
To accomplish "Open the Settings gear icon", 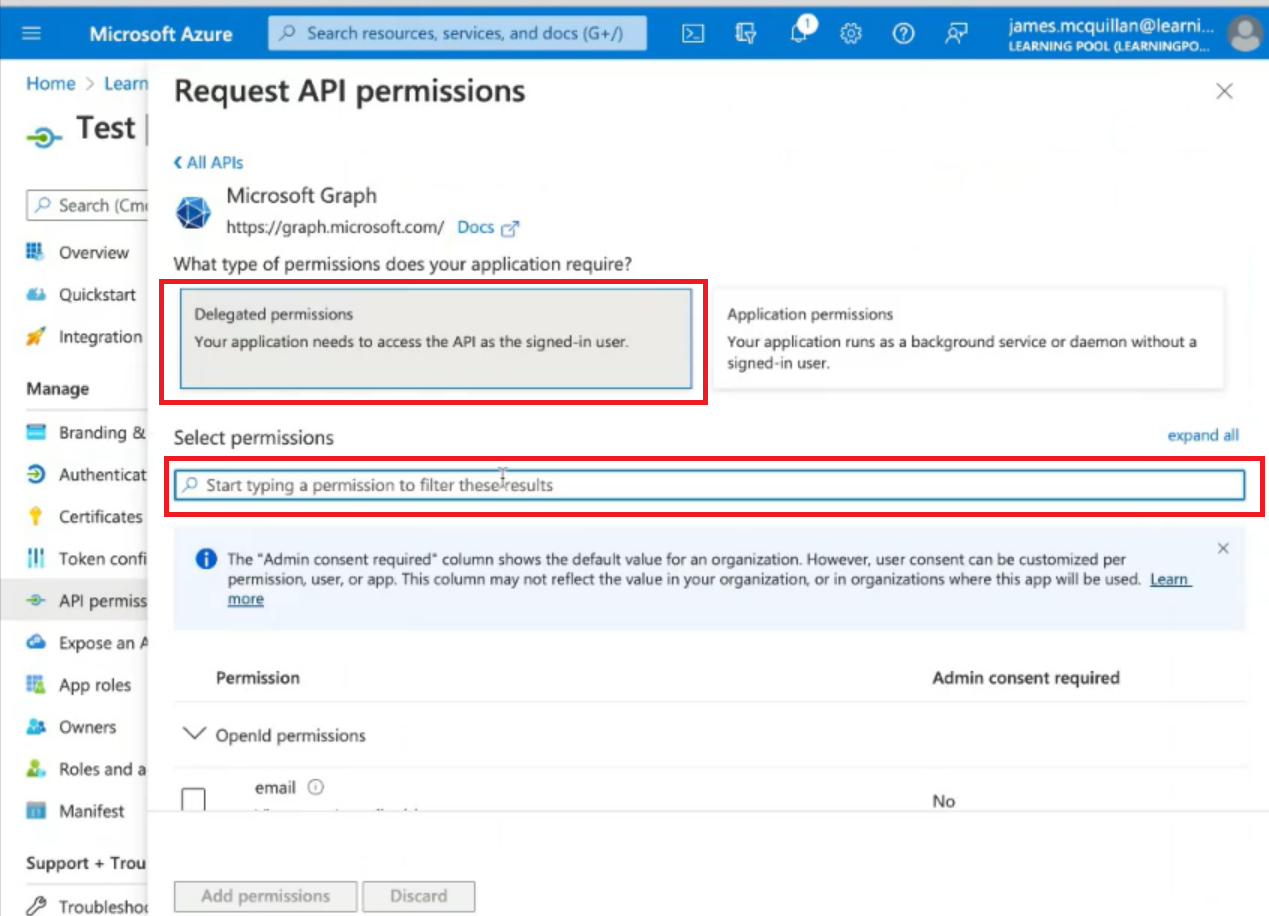I will click(x=851, y=33).
